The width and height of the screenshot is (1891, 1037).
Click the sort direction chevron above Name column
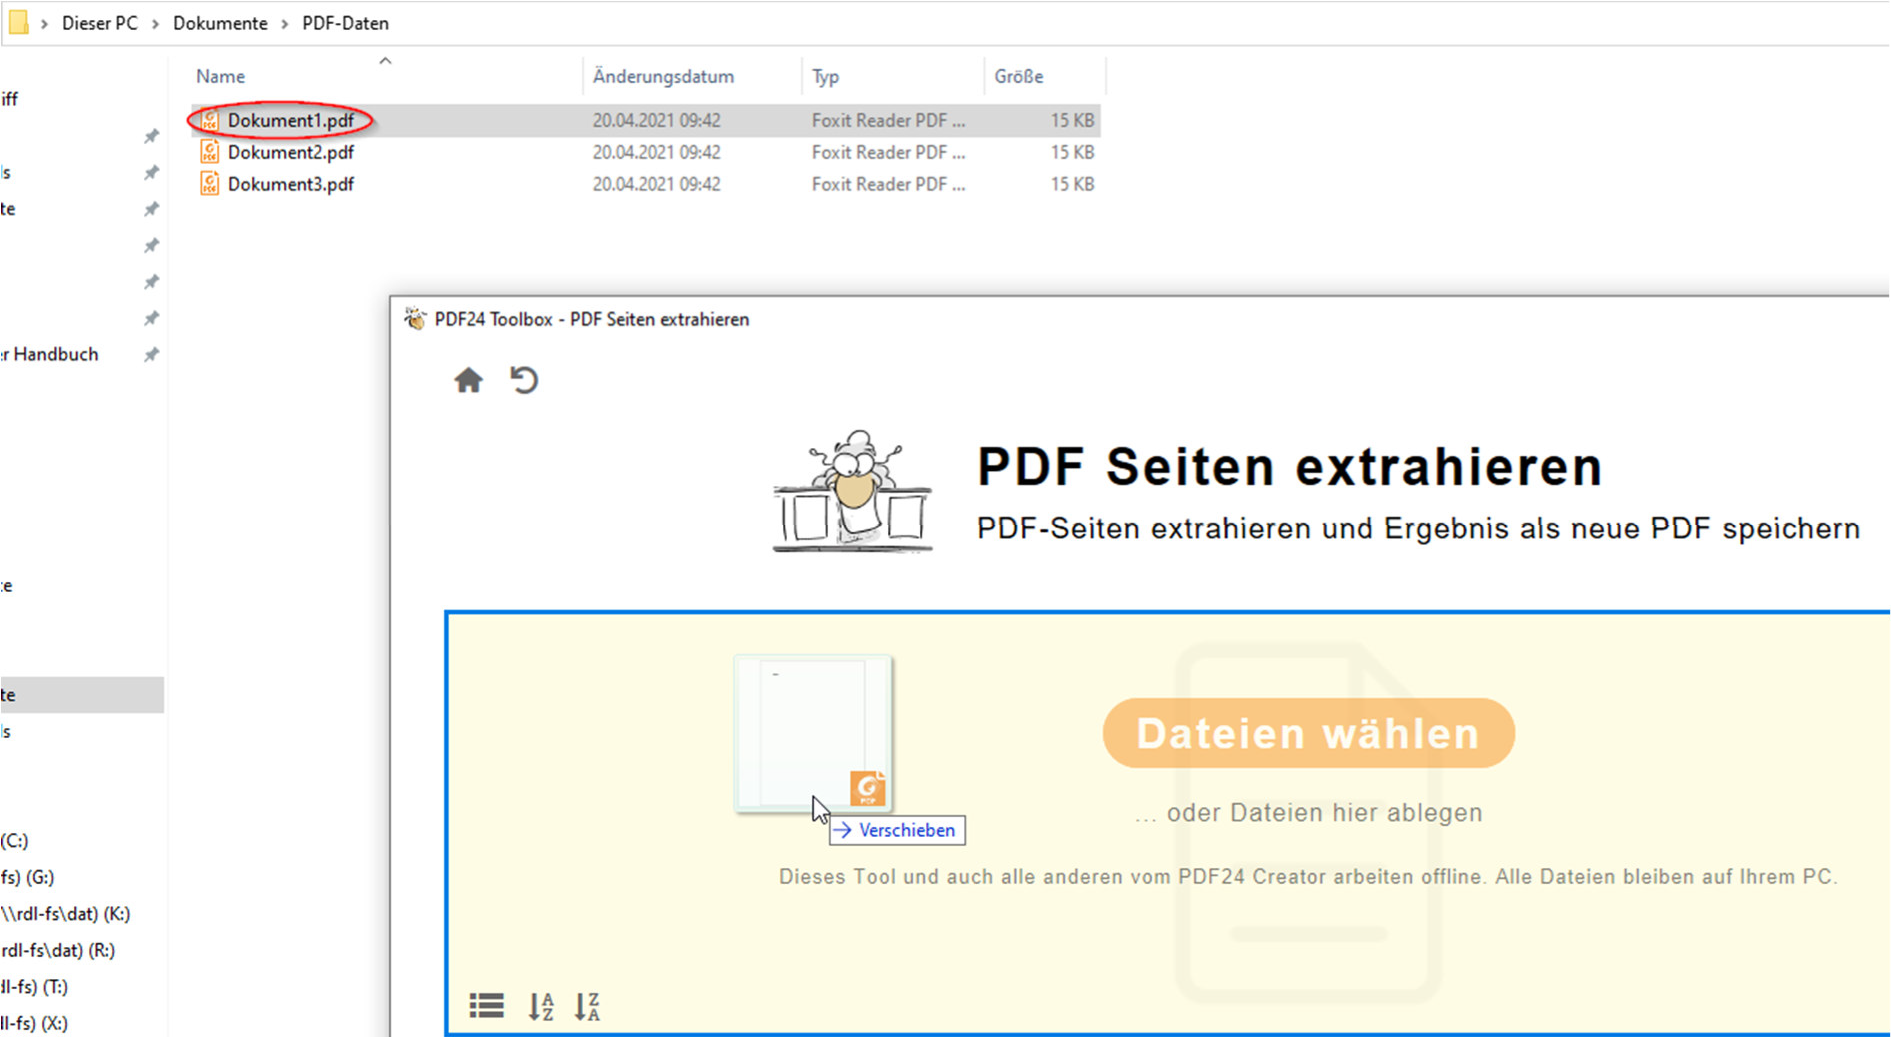[x=385, y=60]
